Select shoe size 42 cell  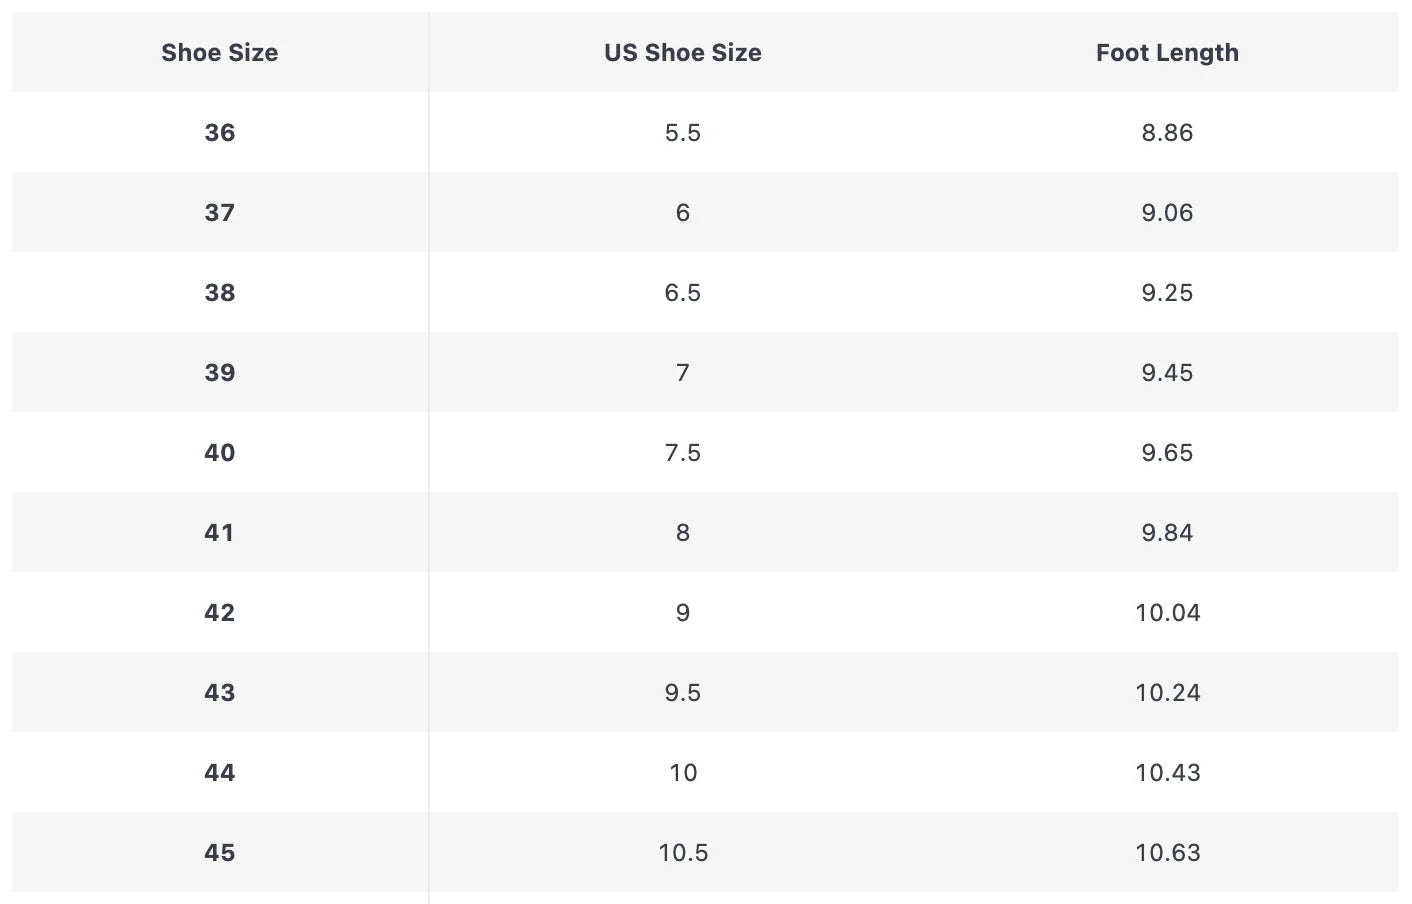tap(220, 613)
